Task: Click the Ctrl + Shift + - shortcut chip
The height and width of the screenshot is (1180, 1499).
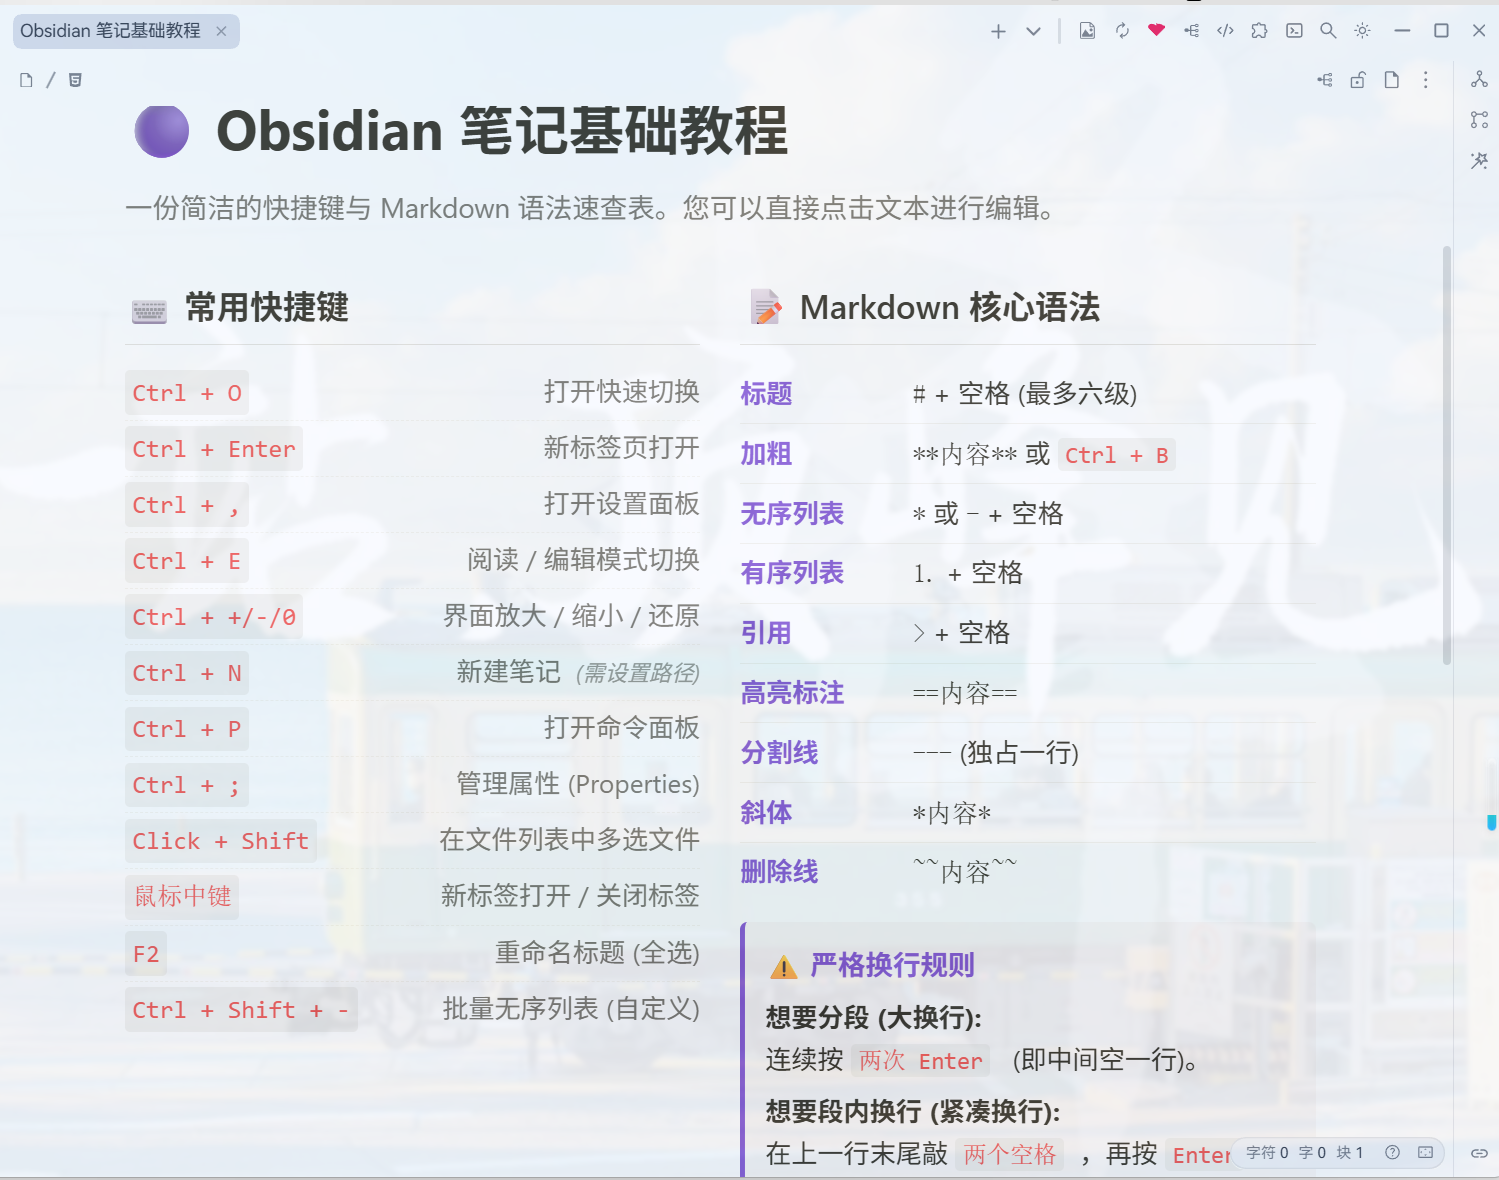Action: point(241,1010)
